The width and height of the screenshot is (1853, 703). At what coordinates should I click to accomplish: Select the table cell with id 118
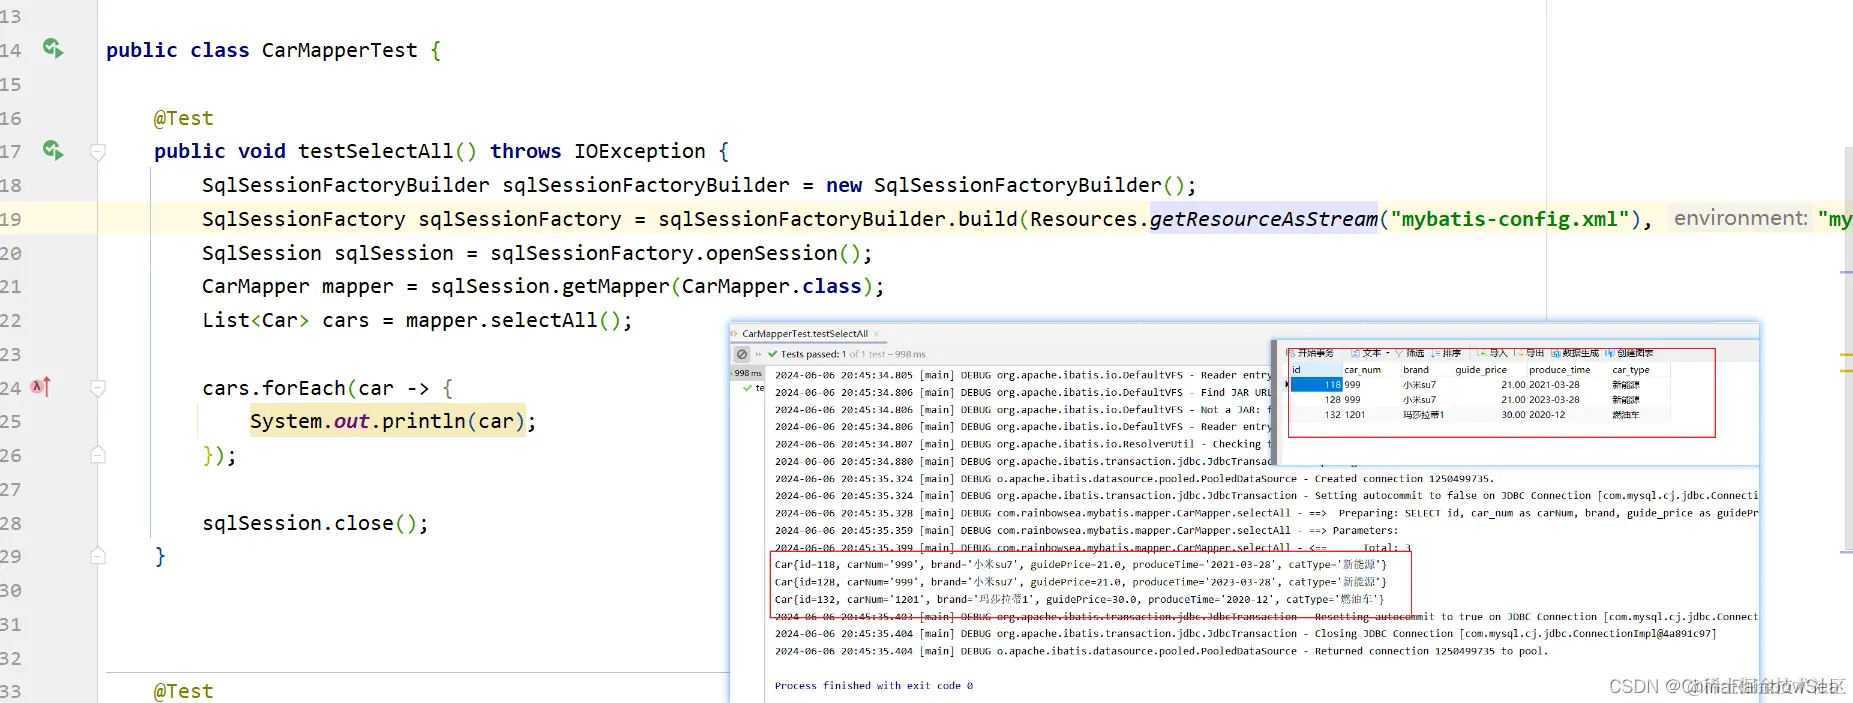[1317, 384]
